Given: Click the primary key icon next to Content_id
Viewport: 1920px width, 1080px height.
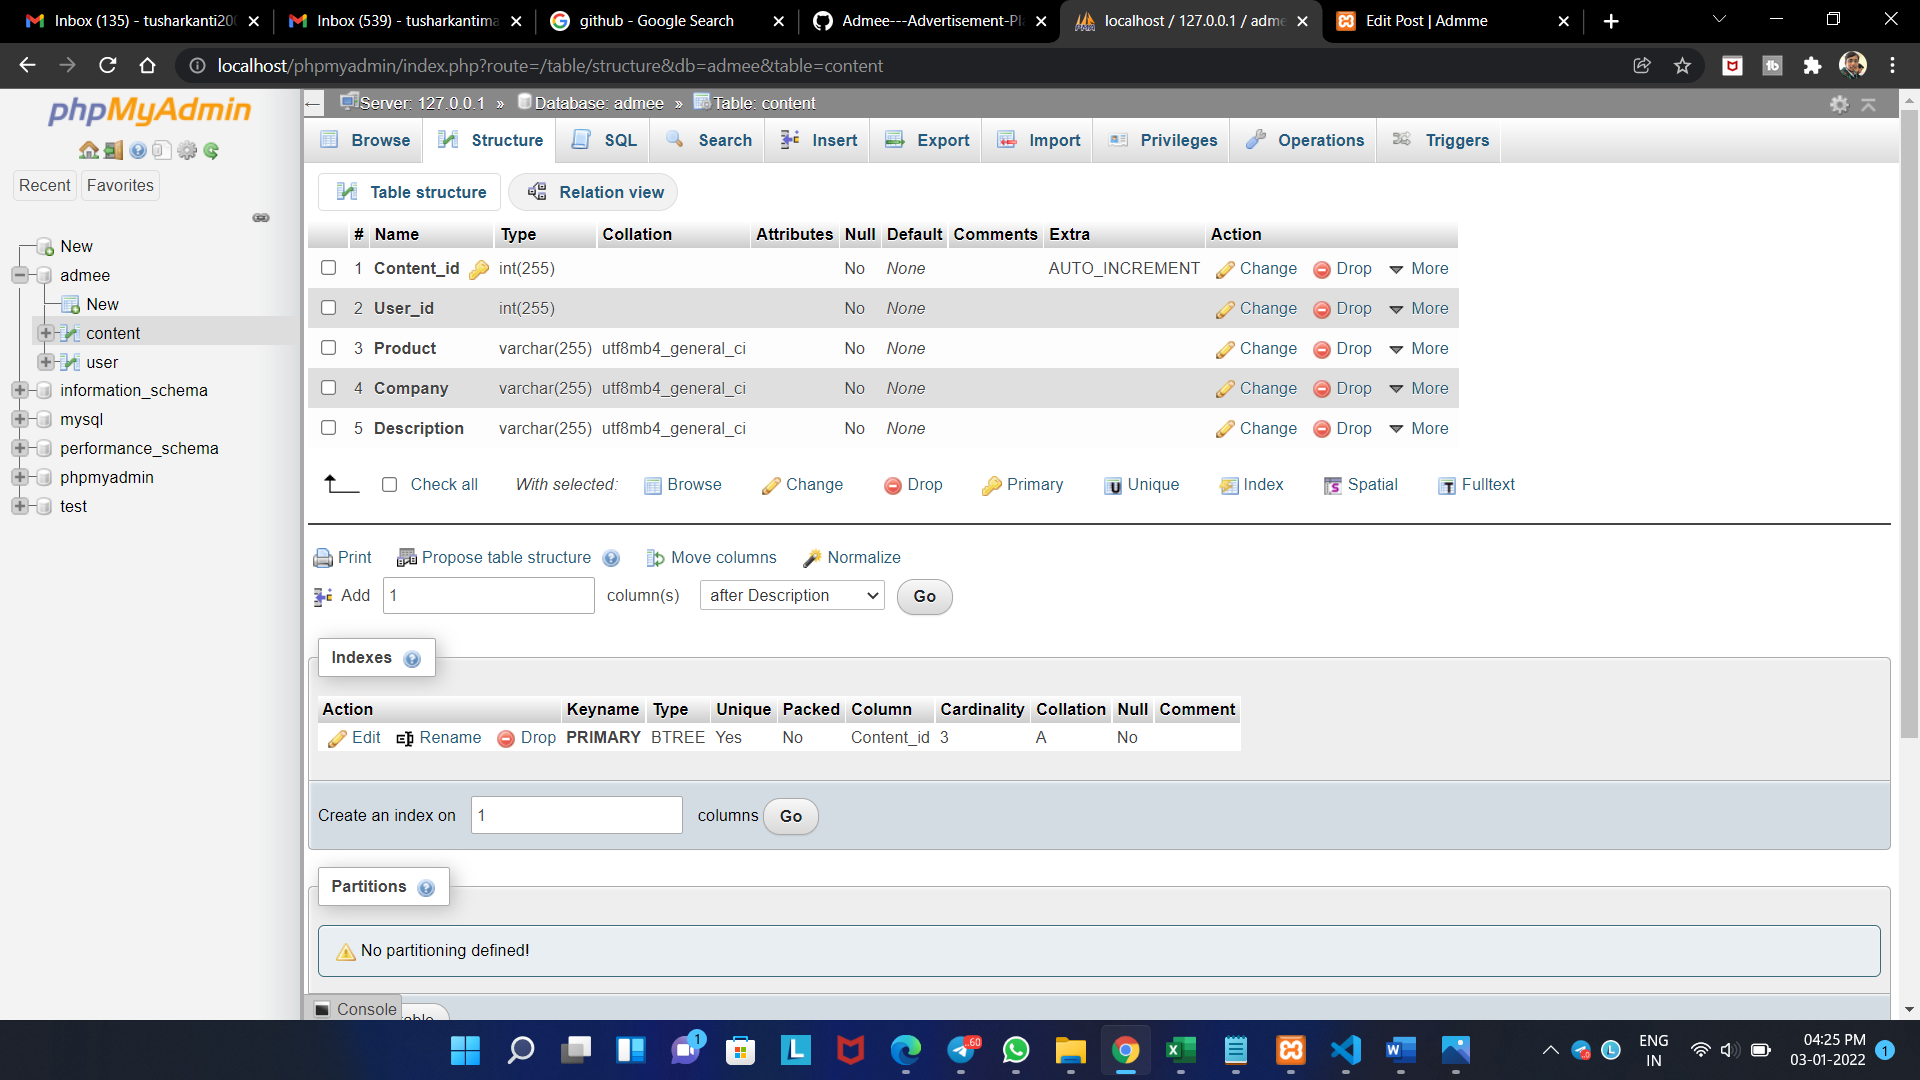Looking at the screenshot, I should pos(479,269).
